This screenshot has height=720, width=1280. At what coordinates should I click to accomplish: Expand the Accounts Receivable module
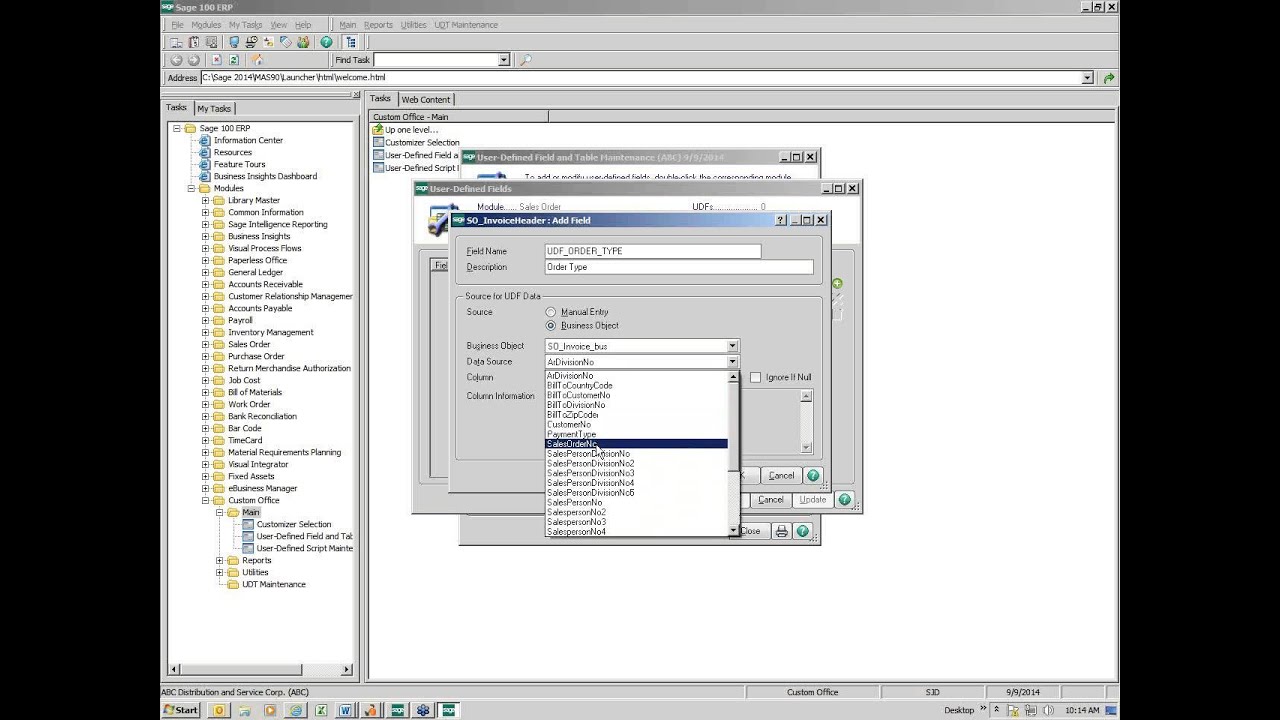pos(205,284)
